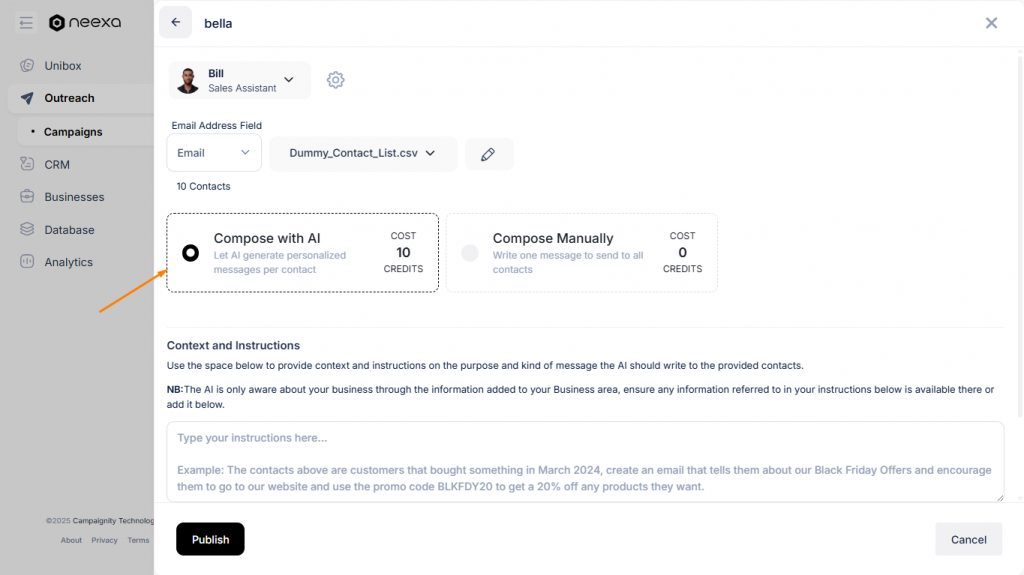
Task: Click the Unibox sidebar icon
Action: [x=27, y=66]
